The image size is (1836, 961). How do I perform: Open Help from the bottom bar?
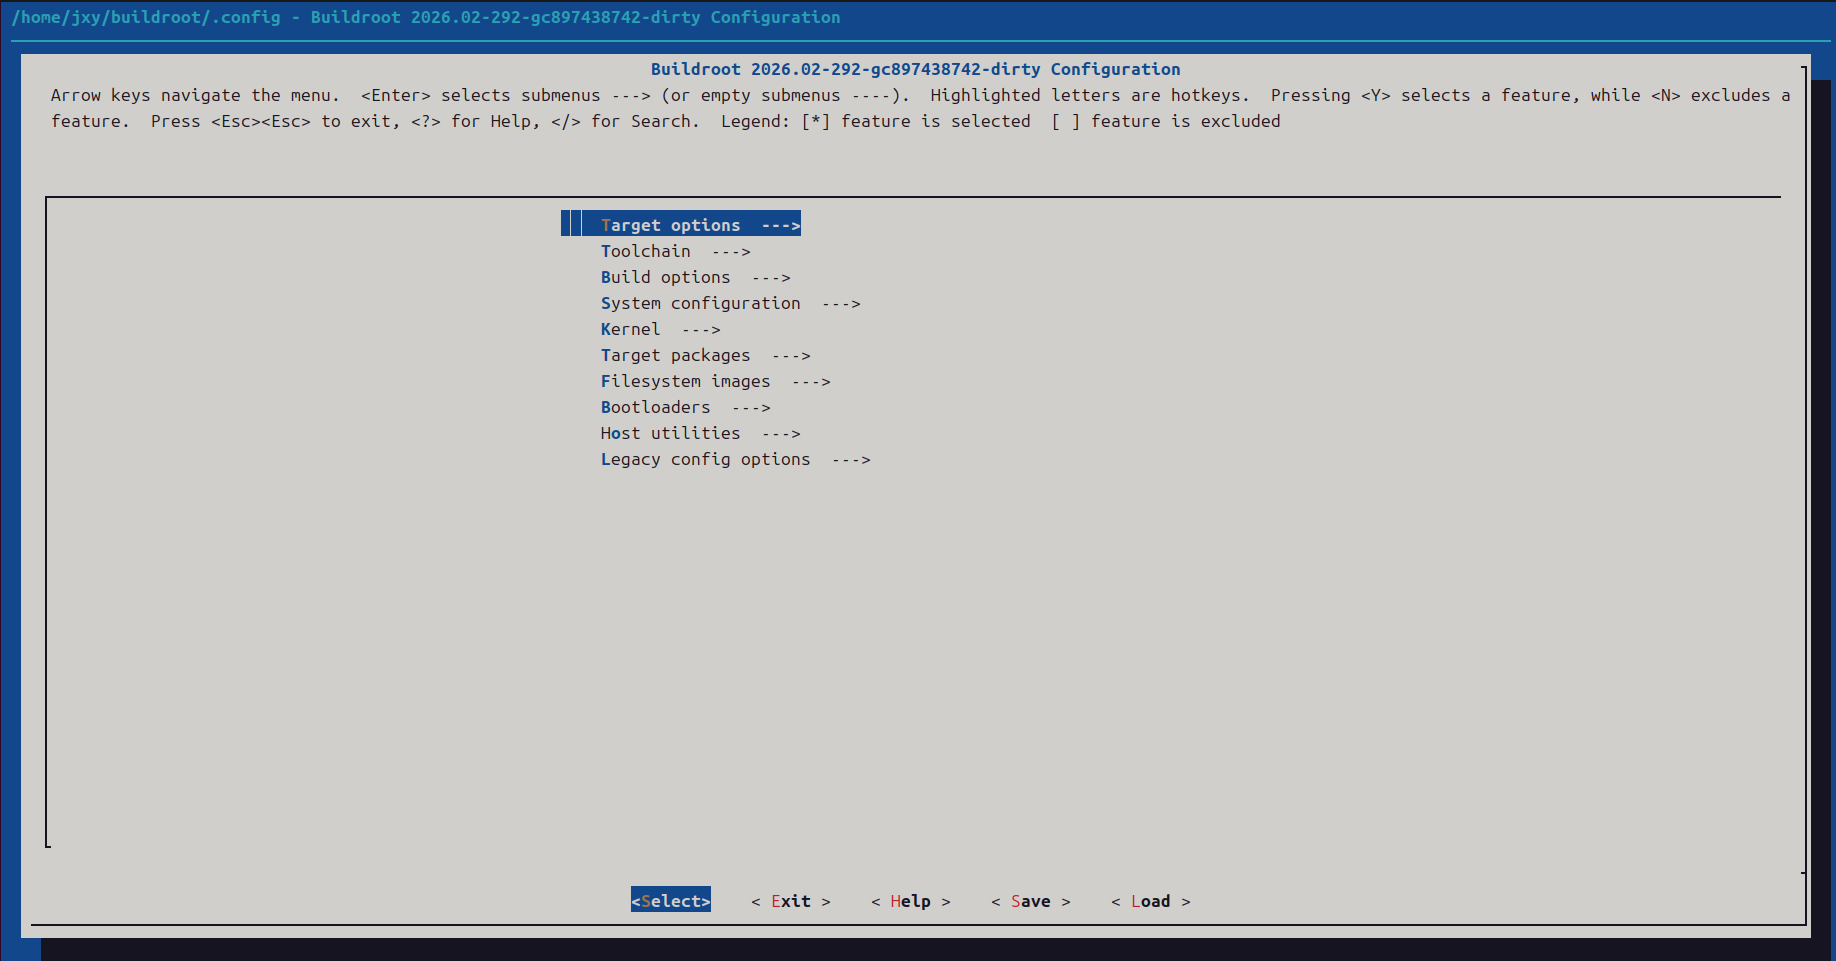tap(910, 901)
